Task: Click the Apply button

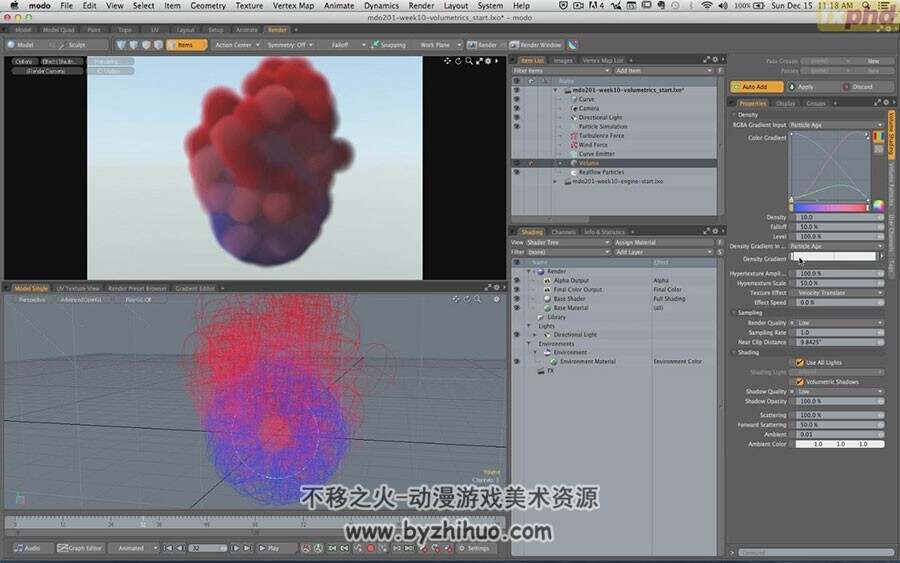Action: (x=802, y=87)
